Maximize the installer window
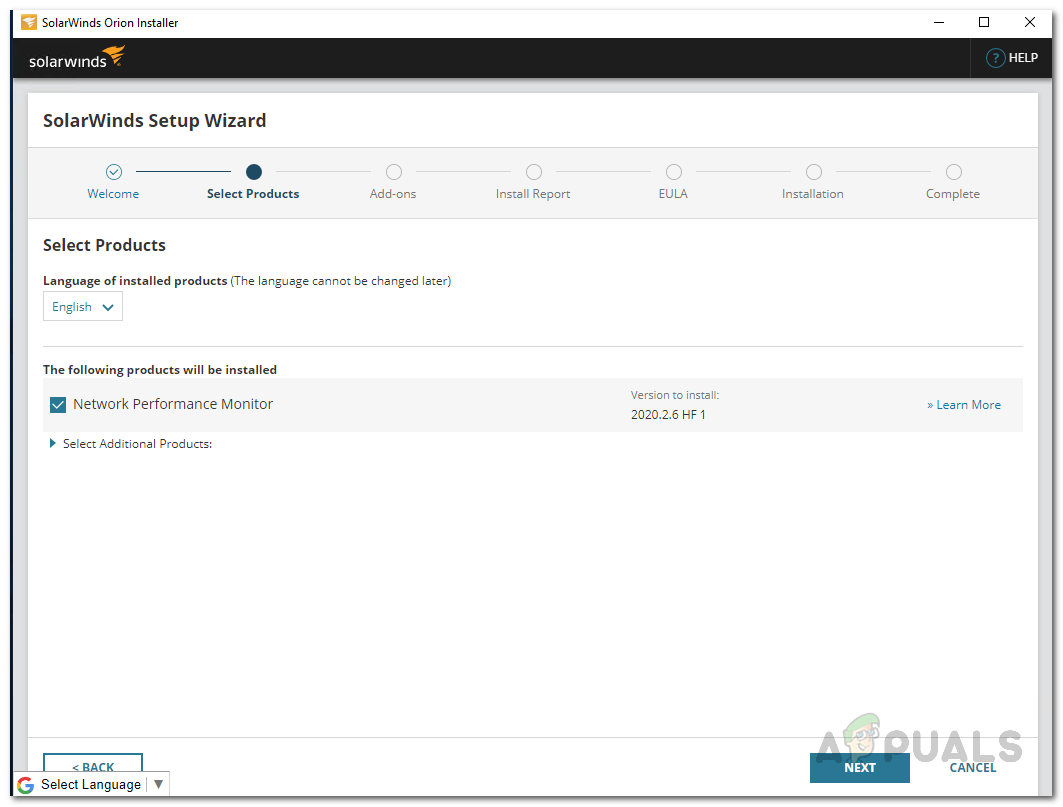Viewport: 1063px width, 807px height. [984, 22]
